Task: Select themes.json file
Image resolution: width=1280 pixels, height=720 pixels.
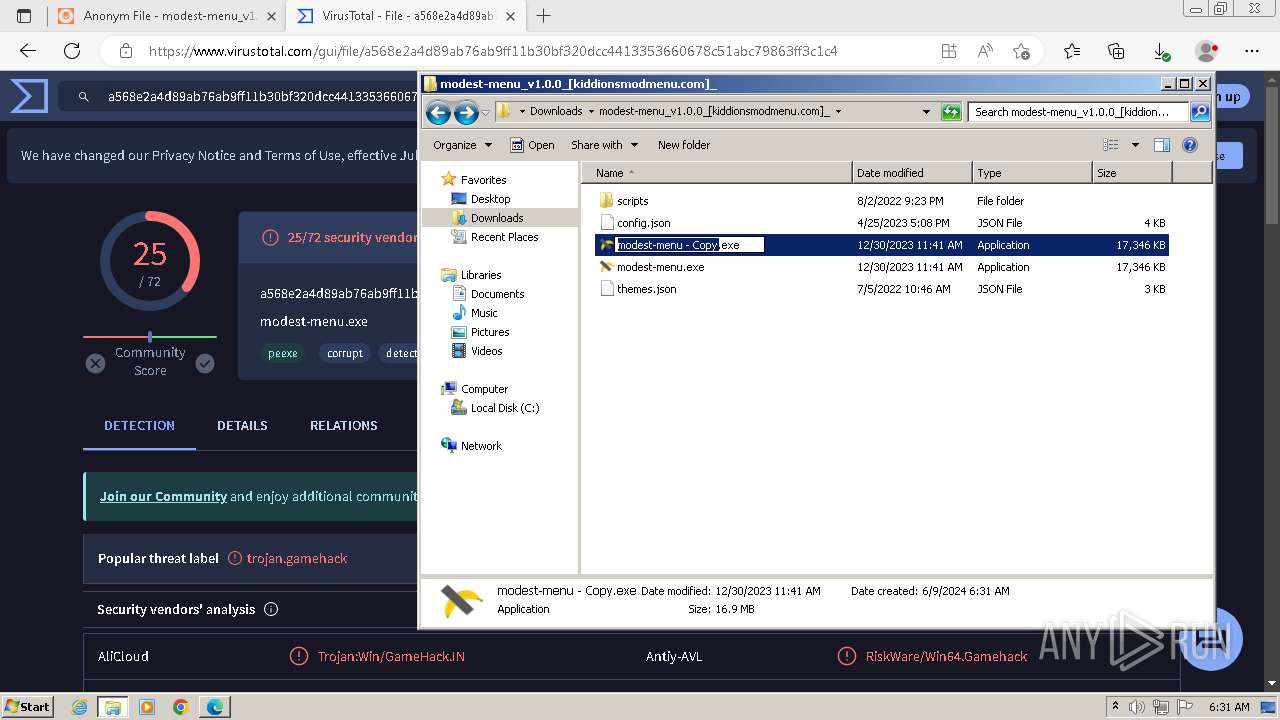Action: (x=646, y=289)
